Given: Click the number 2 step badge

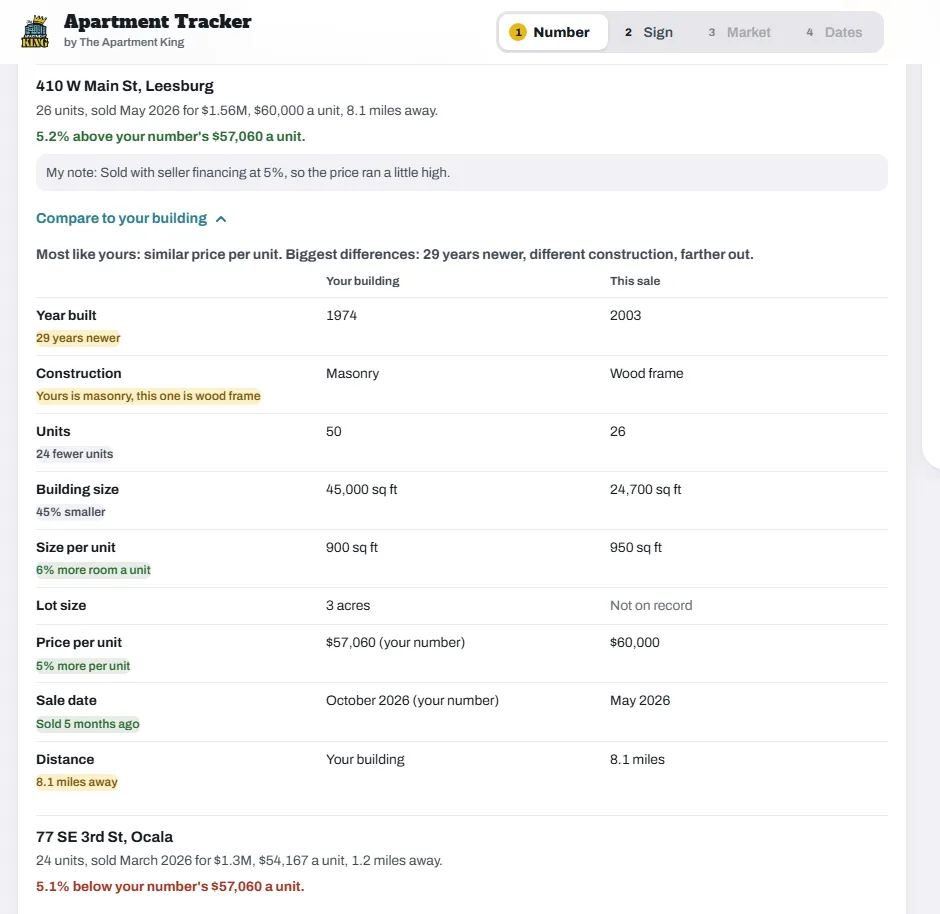Looking at the screenshot, I should [x=628, y=32].
